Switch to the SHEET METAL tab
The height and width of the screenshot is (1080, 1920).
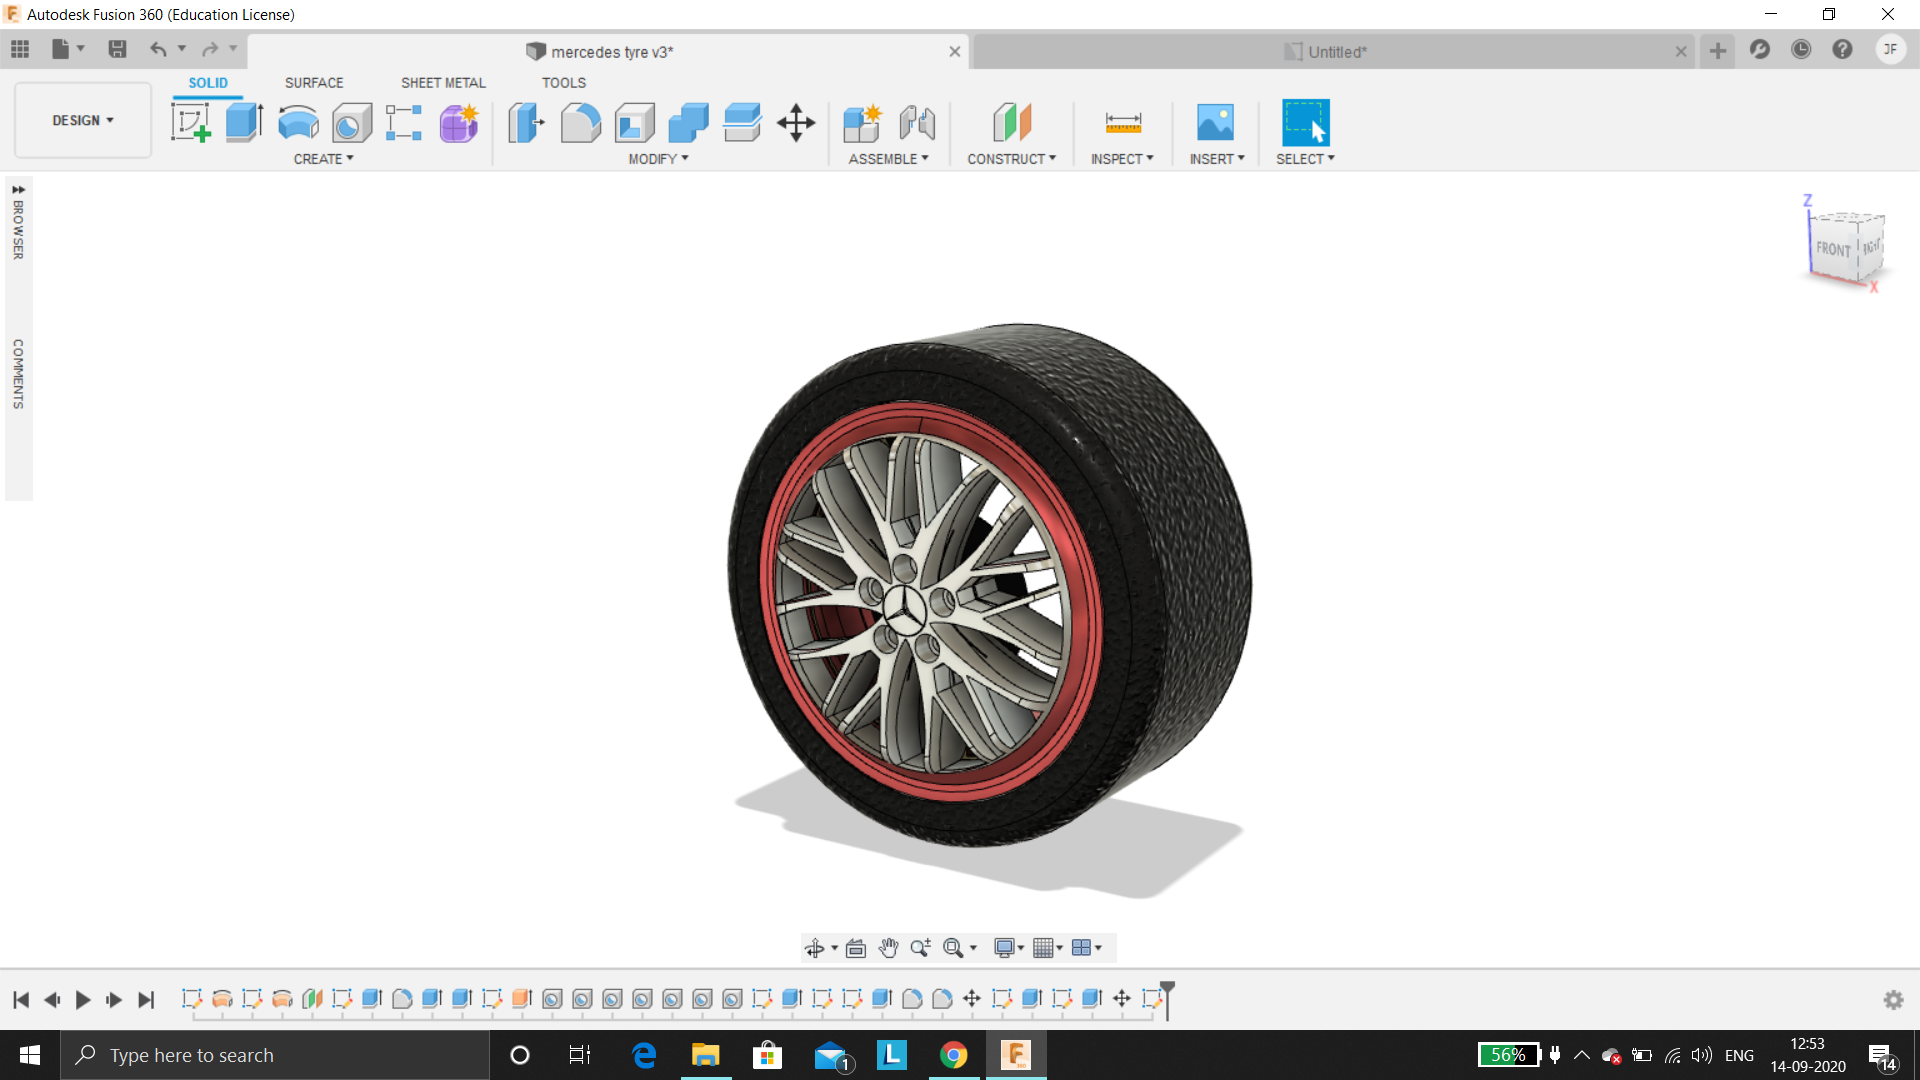[443, 83]
